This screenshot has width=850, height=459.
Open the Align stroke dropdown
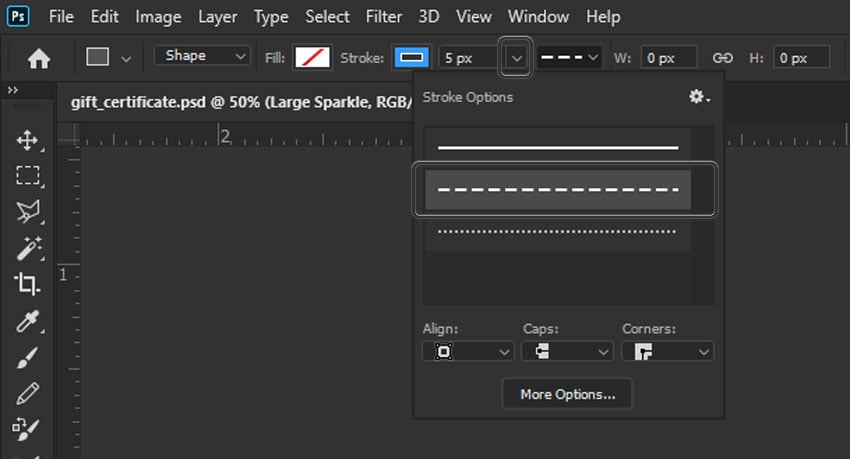[x=468, y=352]
